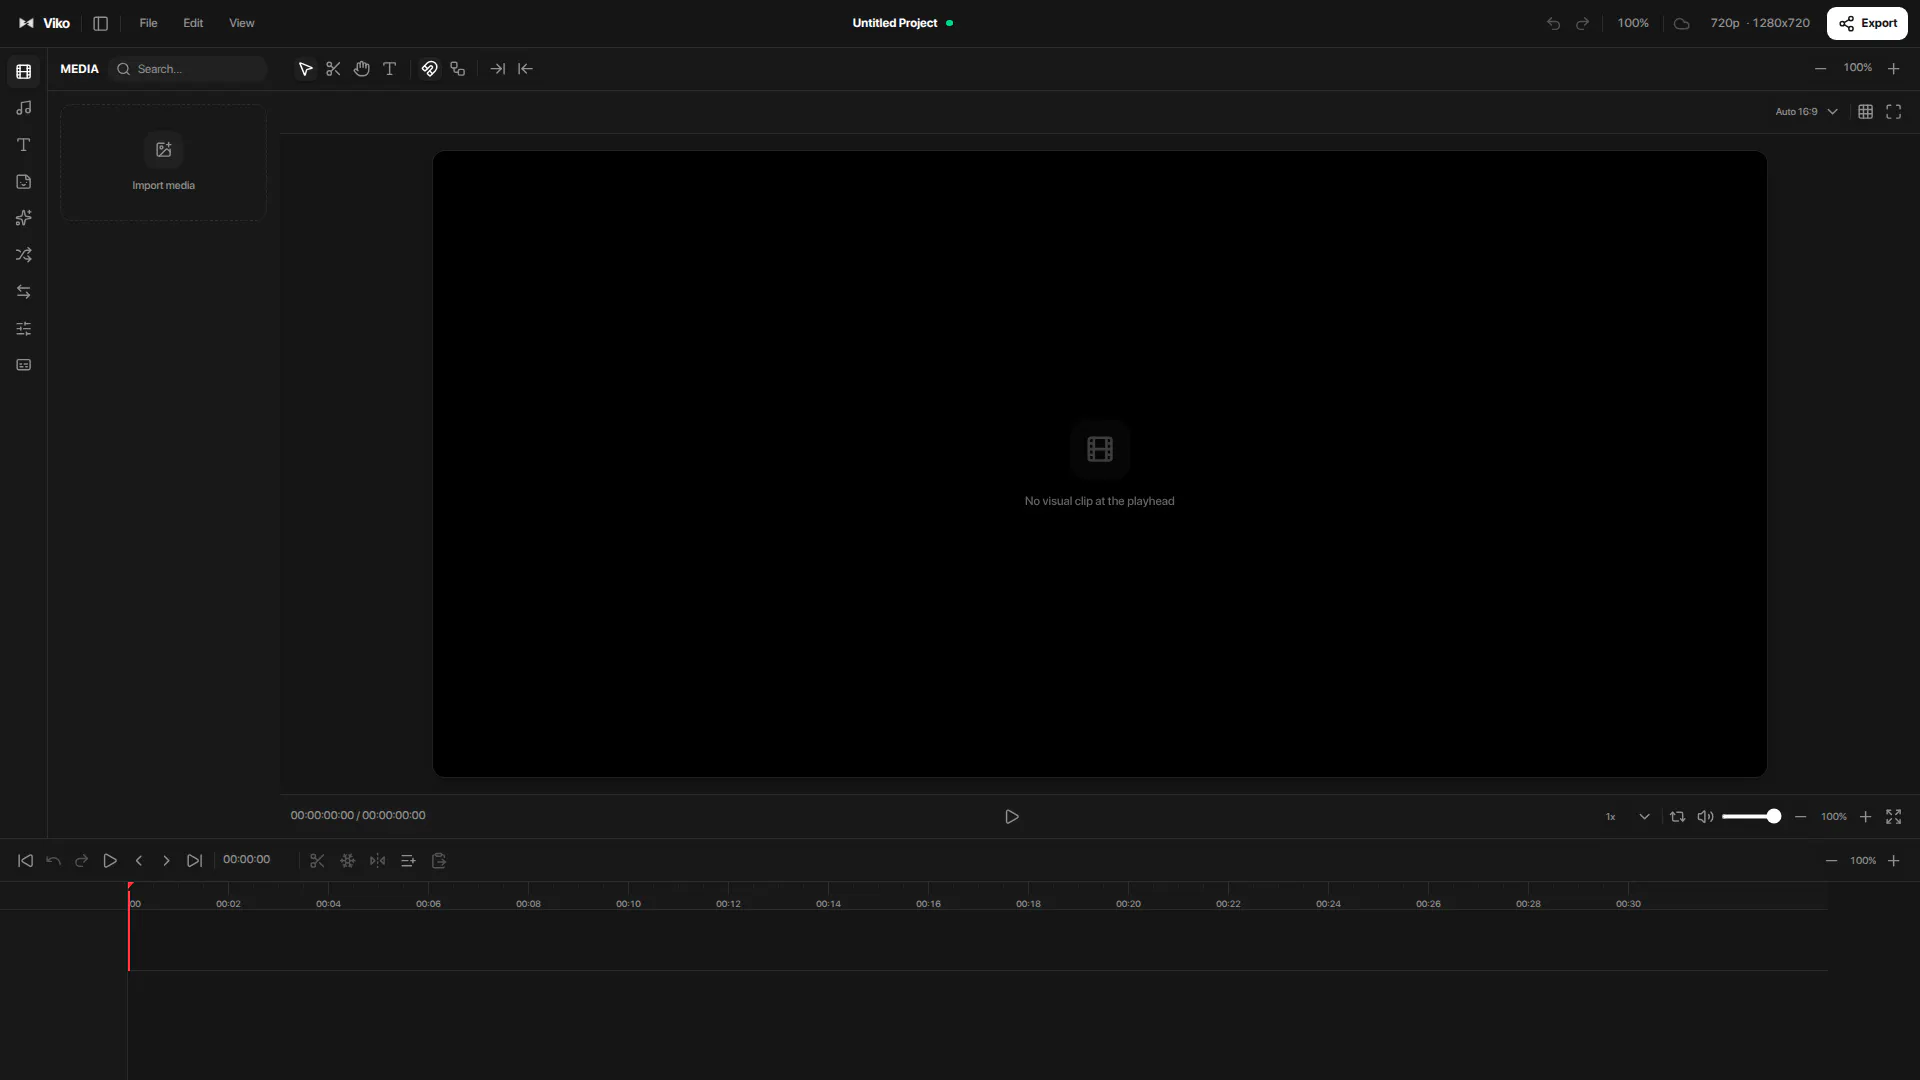Click the Untitled Project title
Viewport: 1920px width, 1080px height.
point(895,23)
